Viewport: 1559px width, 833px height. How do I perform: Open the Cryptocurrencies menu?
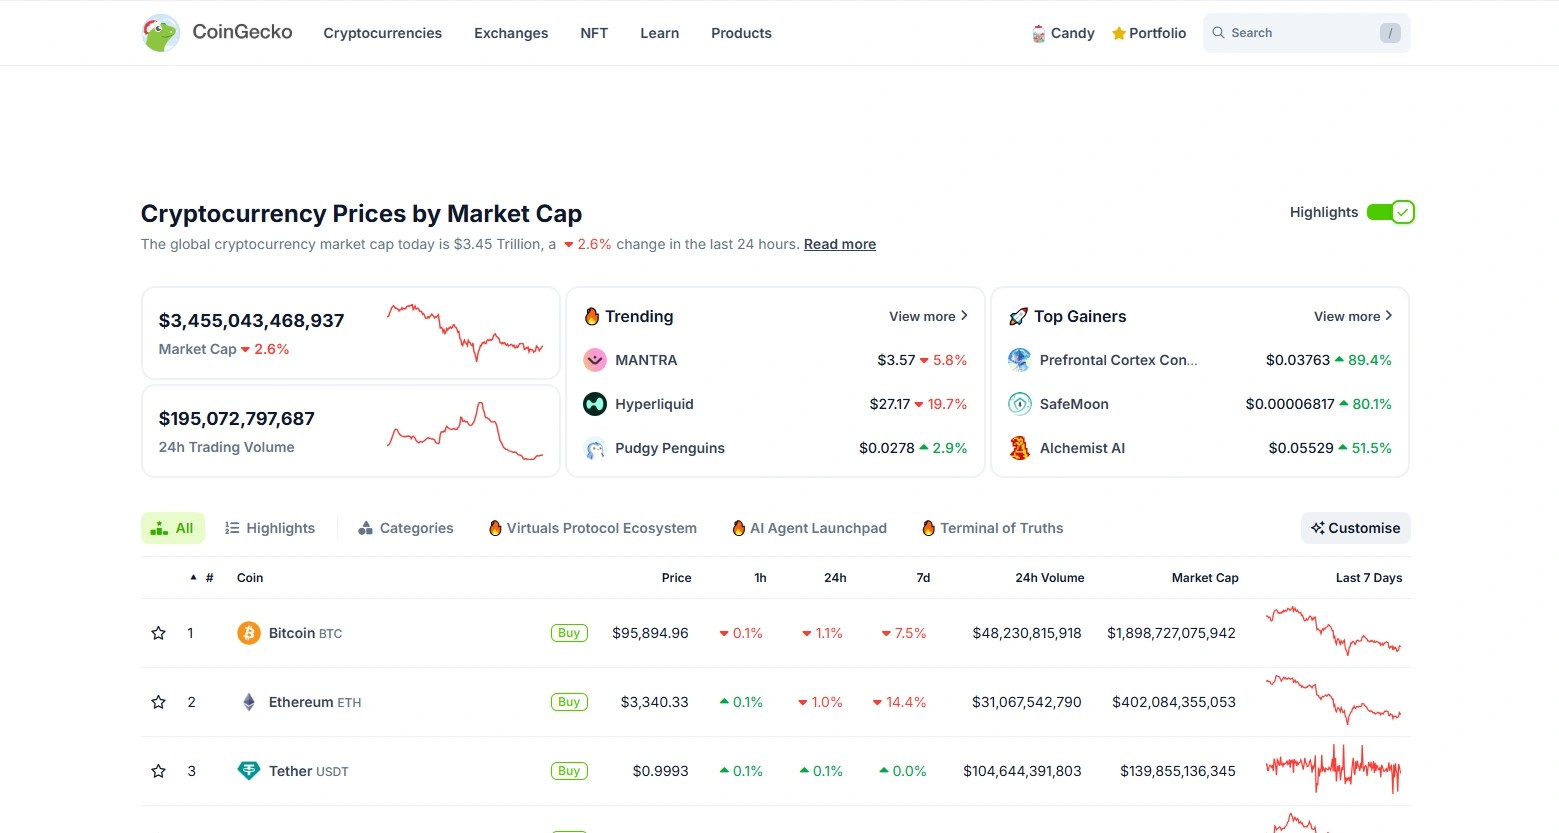click(382, 33)
